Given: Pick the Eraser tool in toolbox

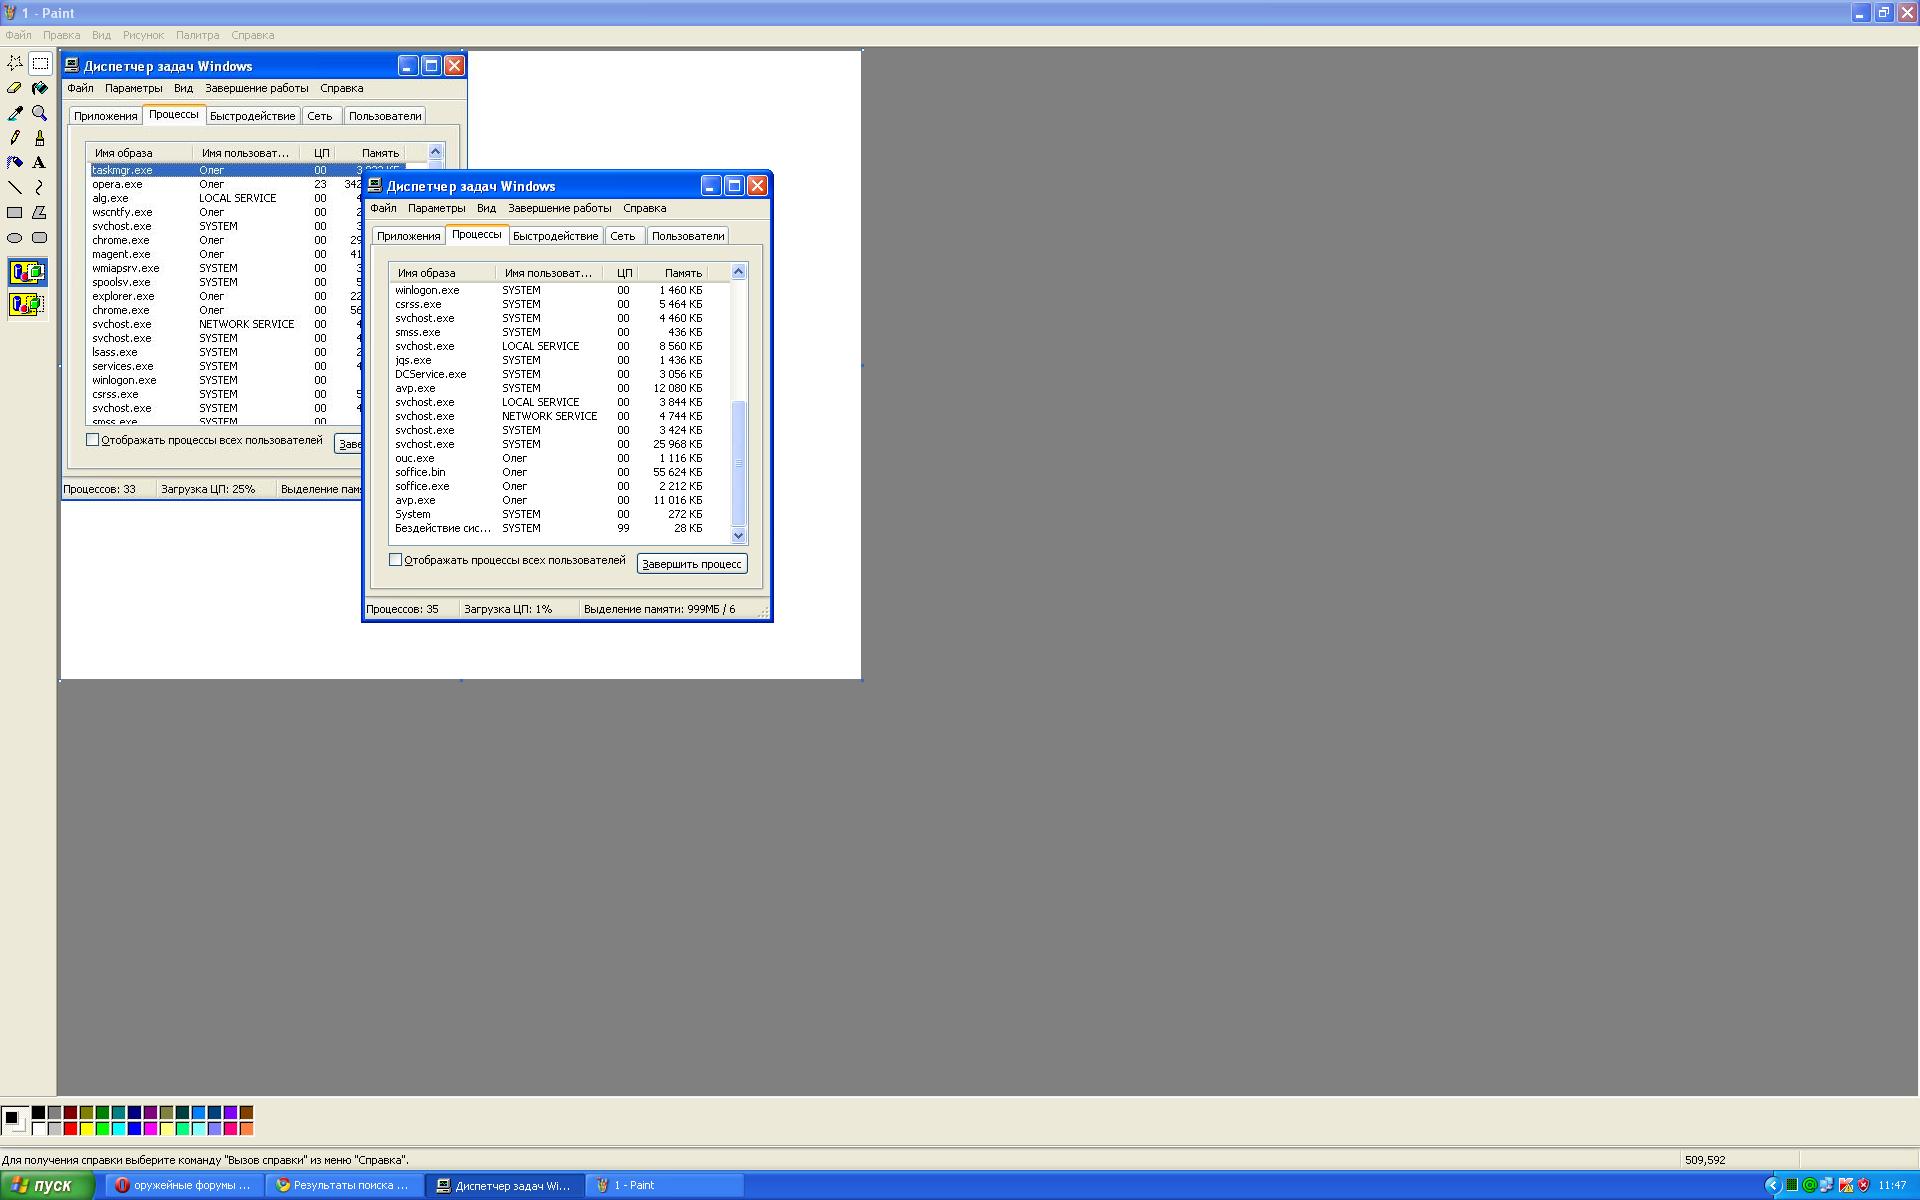Looking at the screenshot, I should (15, 88).
